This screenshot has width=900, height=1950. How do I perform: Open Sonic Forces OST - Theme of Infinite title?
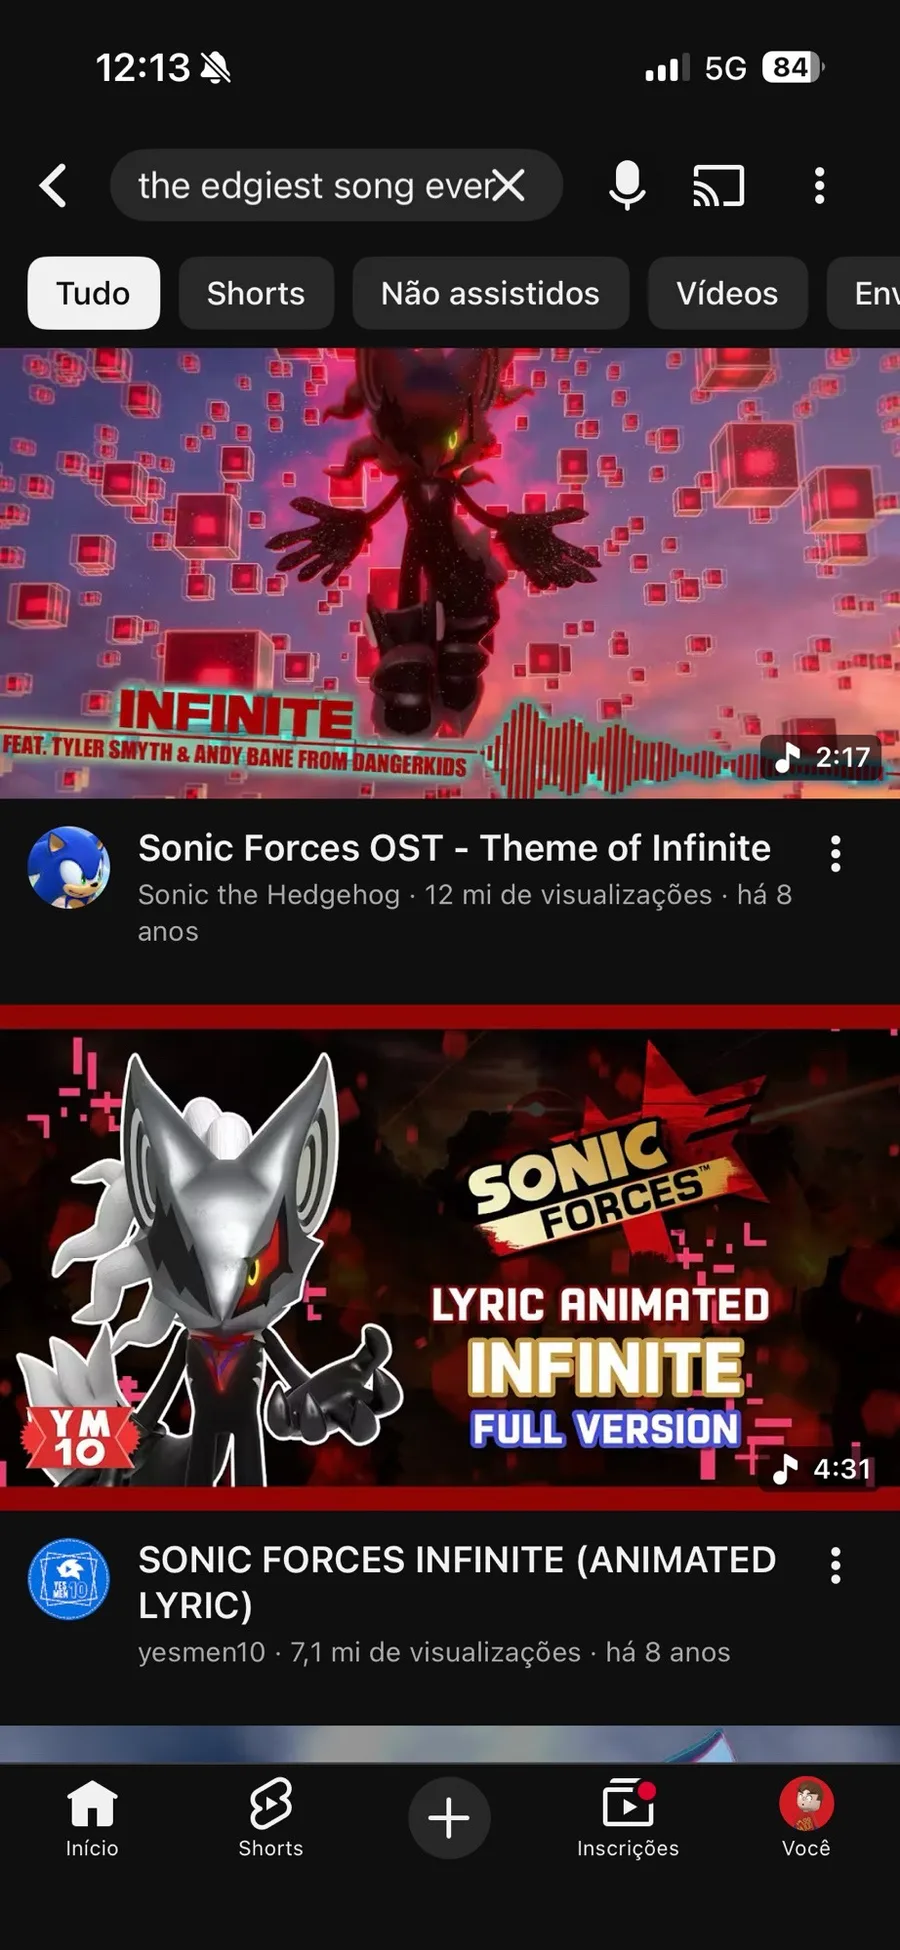pos(454,848)
